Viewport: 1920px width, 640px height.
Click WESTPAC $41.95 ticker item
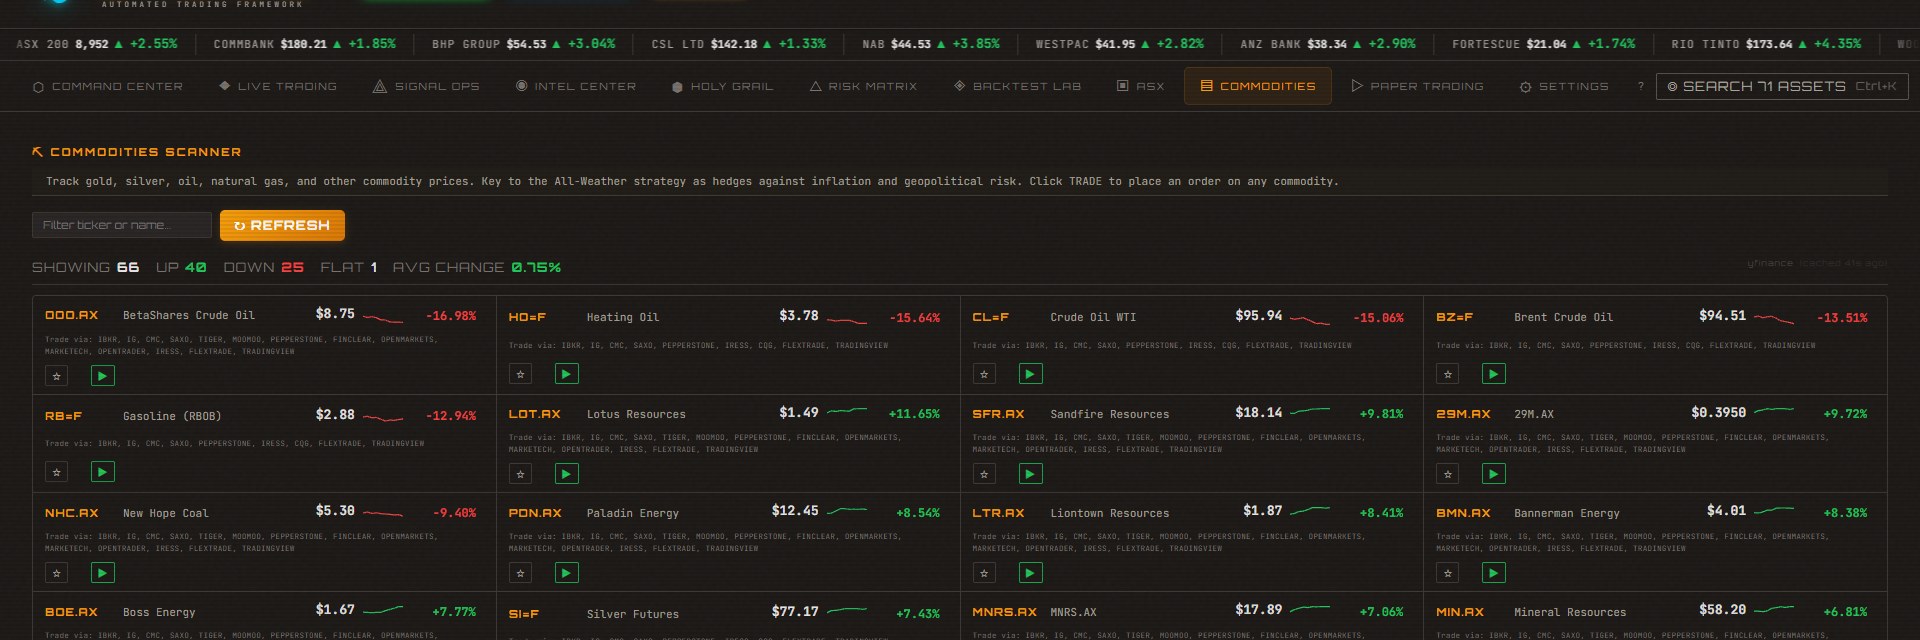point(1120,44)
